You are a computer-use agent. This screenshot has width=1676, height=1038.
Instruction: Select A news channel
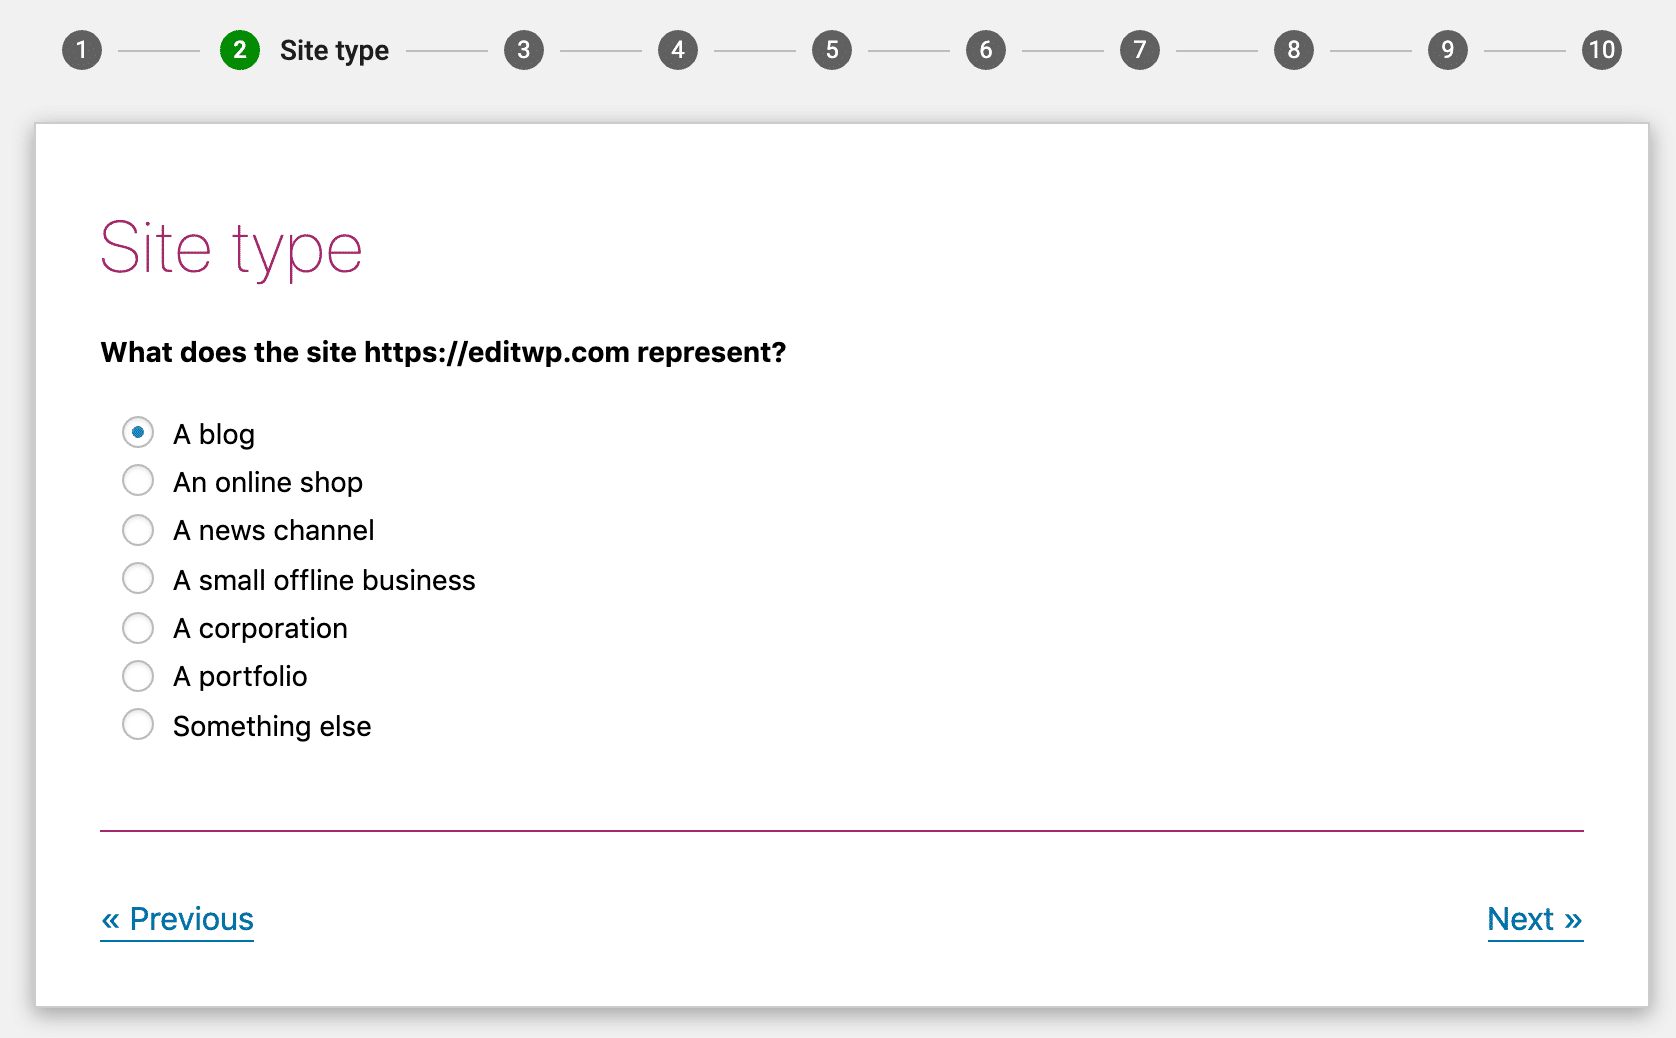pos(138,529)
